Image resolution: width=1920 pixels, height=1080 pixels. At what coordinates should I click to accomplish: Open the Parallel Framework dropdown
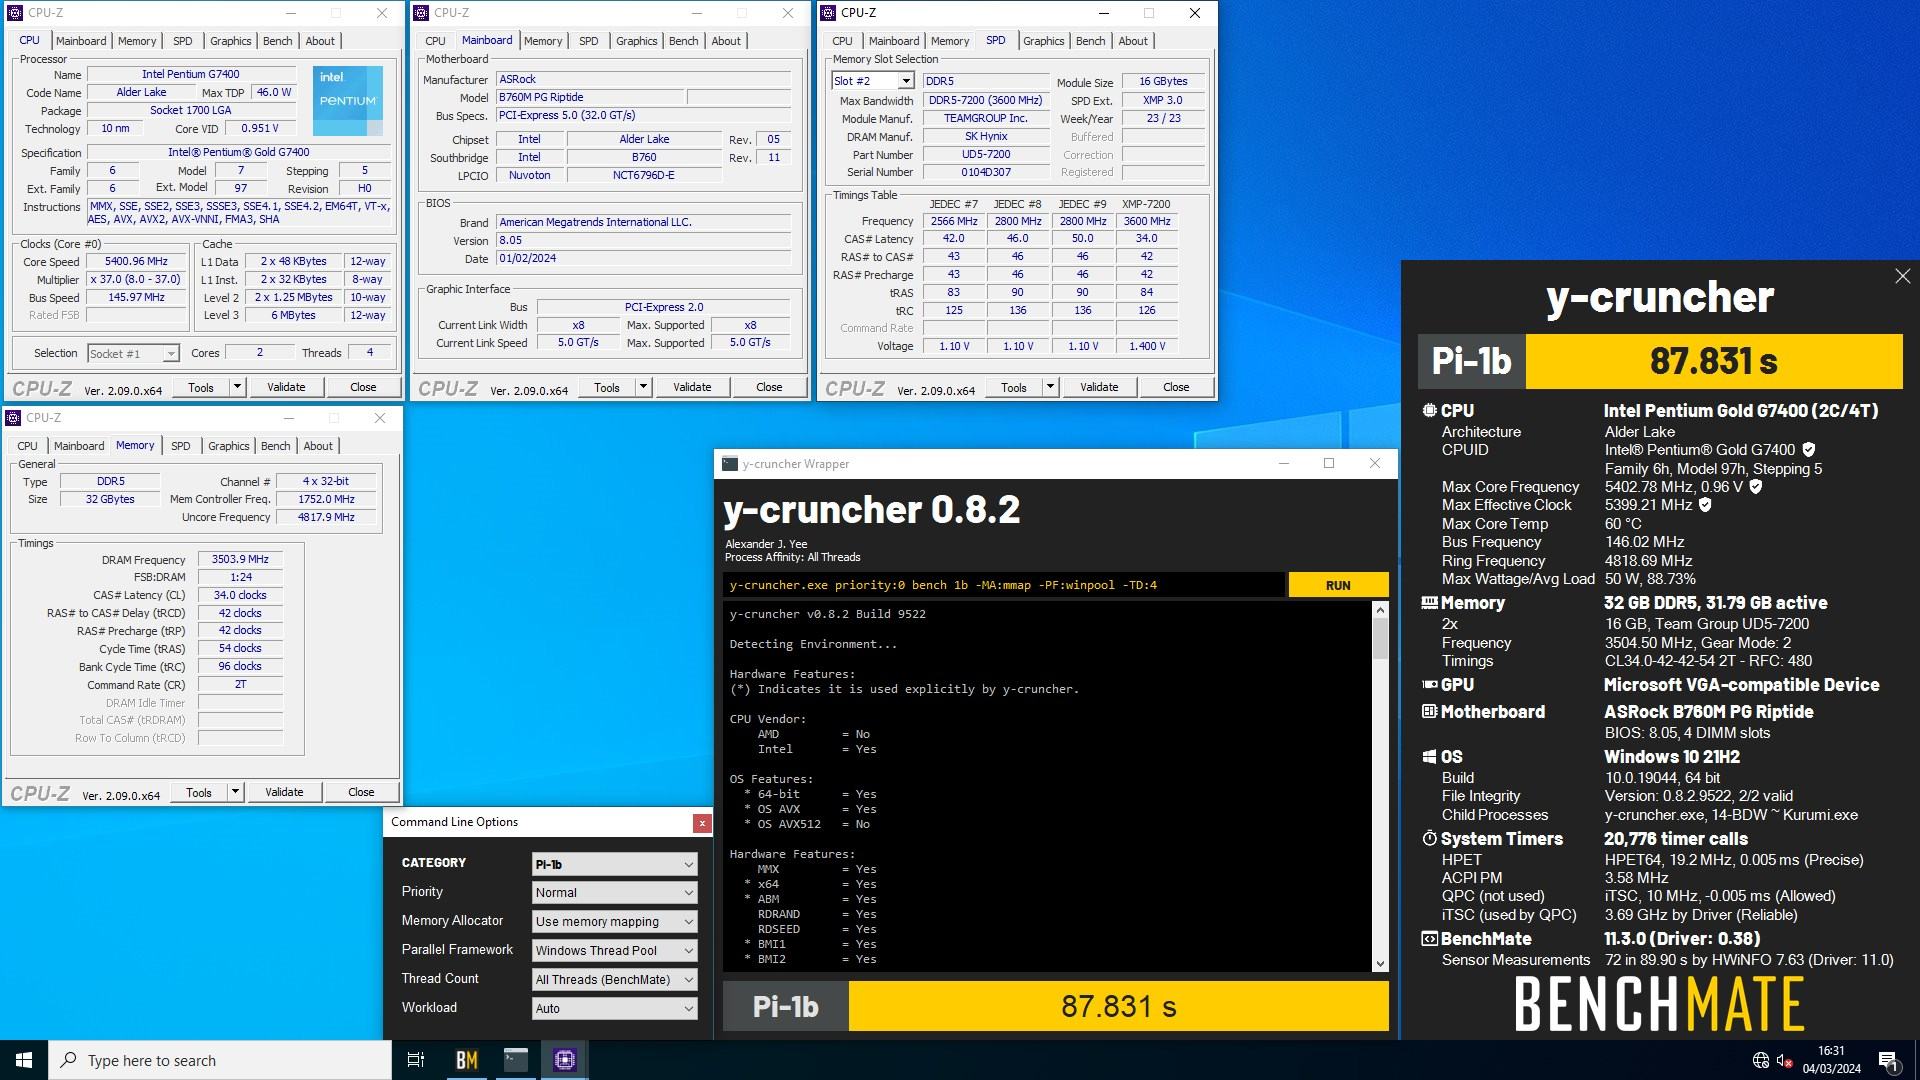click(x=614, y=951)
